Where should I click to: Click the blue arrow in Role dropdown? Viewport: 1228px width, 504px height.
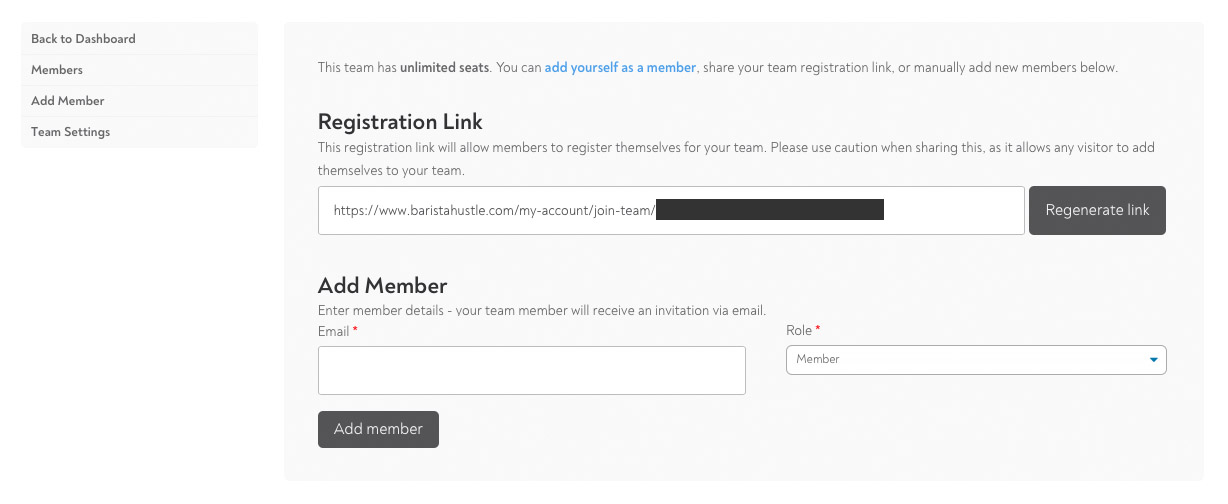pyautogui.click(x=1153, y=360)
